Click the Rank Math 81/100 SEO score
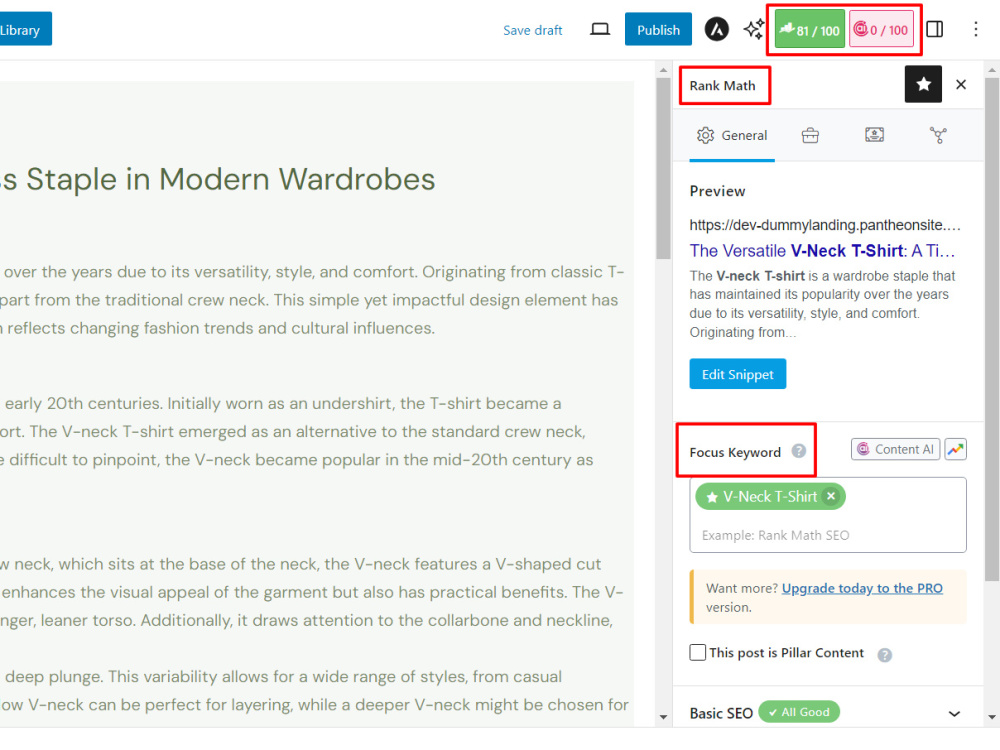Screen dimensions: 1000x750 (810, 29)
